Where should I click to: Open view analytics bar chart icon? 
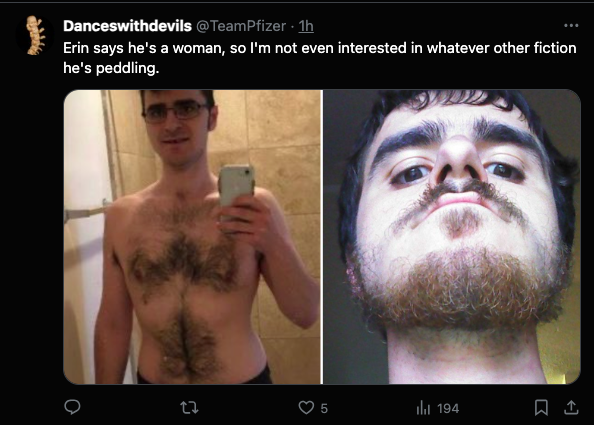pyautogui.click(x=423, y=408)
